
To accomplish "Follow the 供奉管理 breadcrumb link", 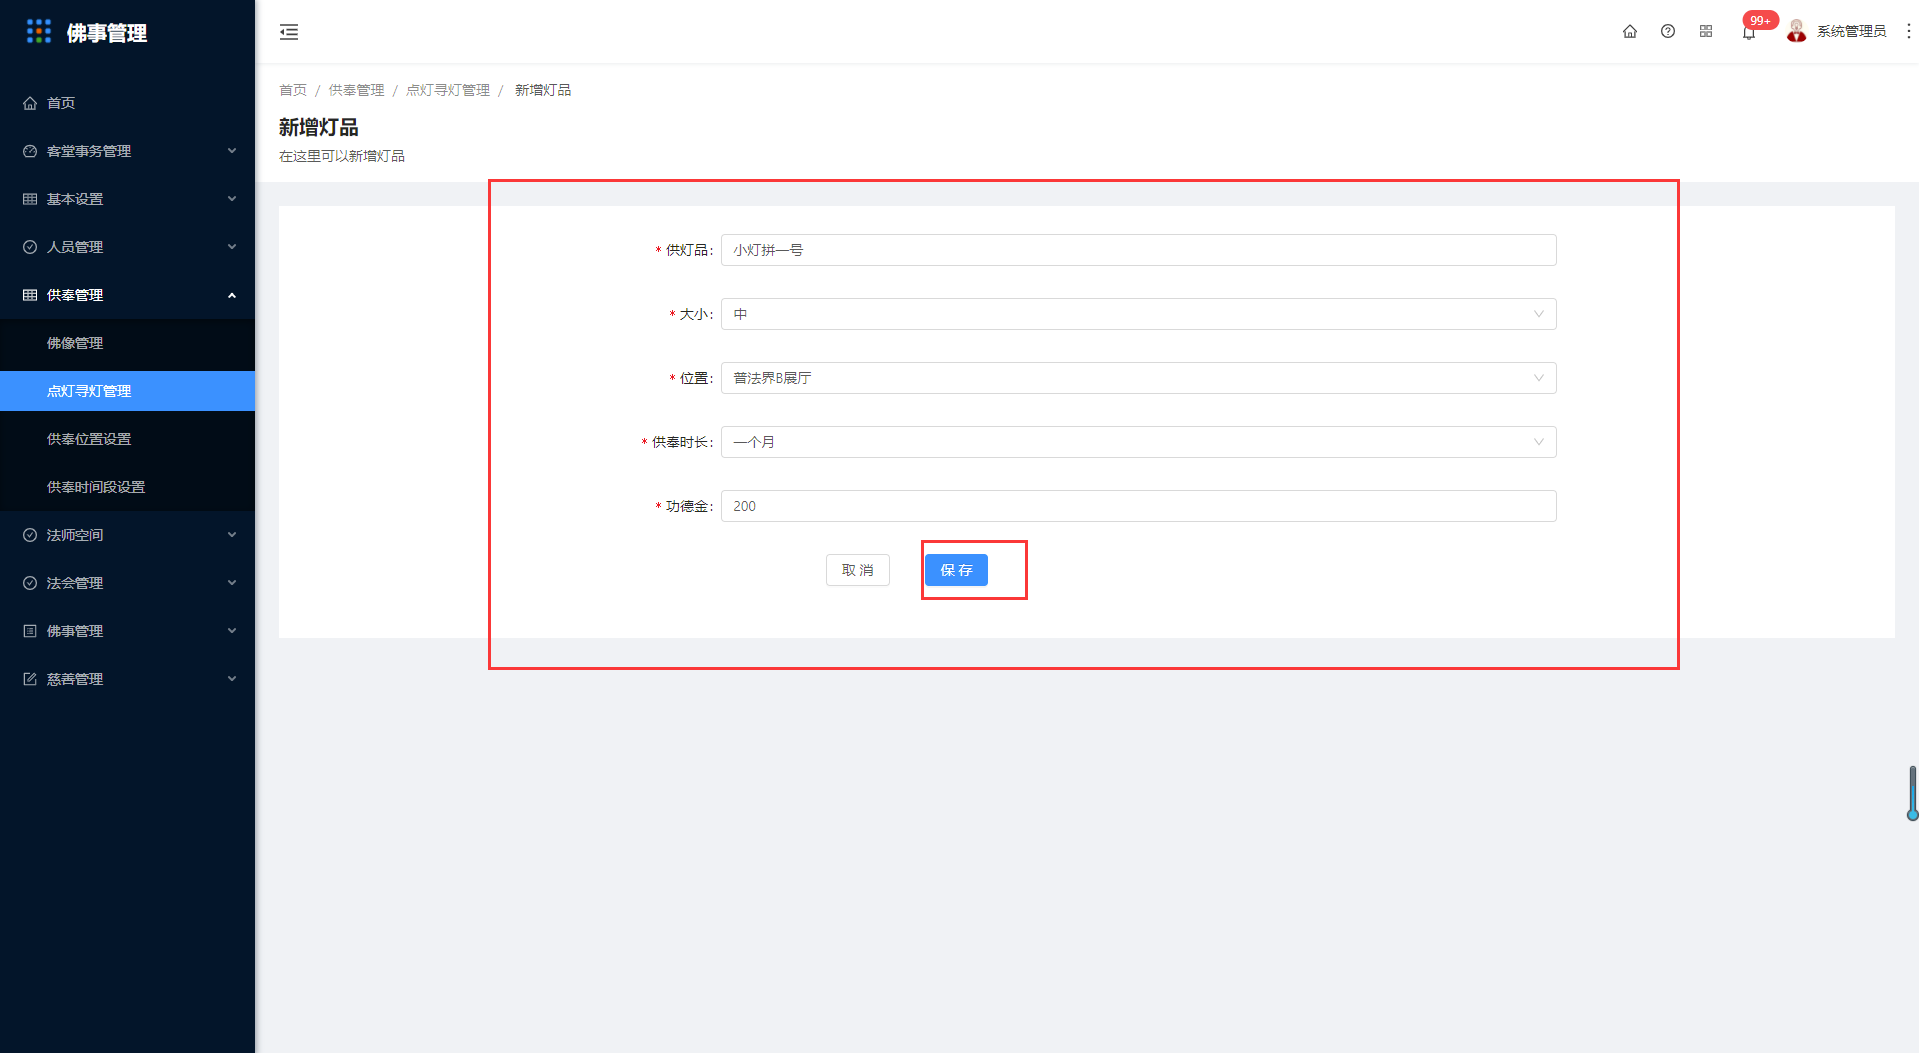I will 356,90.
